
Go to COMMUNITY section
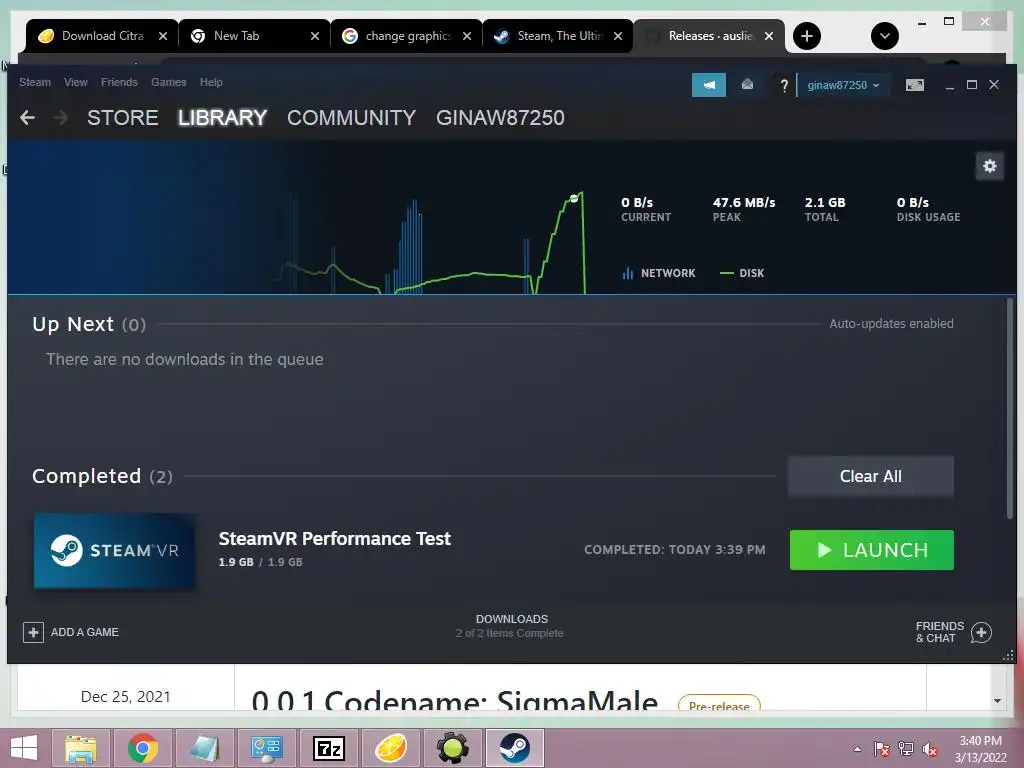click(351, 118)
